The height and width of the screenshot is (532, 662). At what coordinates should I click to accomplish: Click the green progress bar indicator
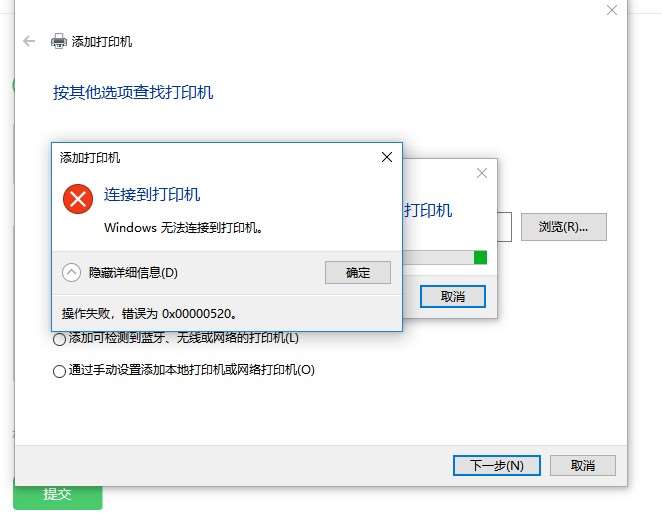tap(480, 258)
